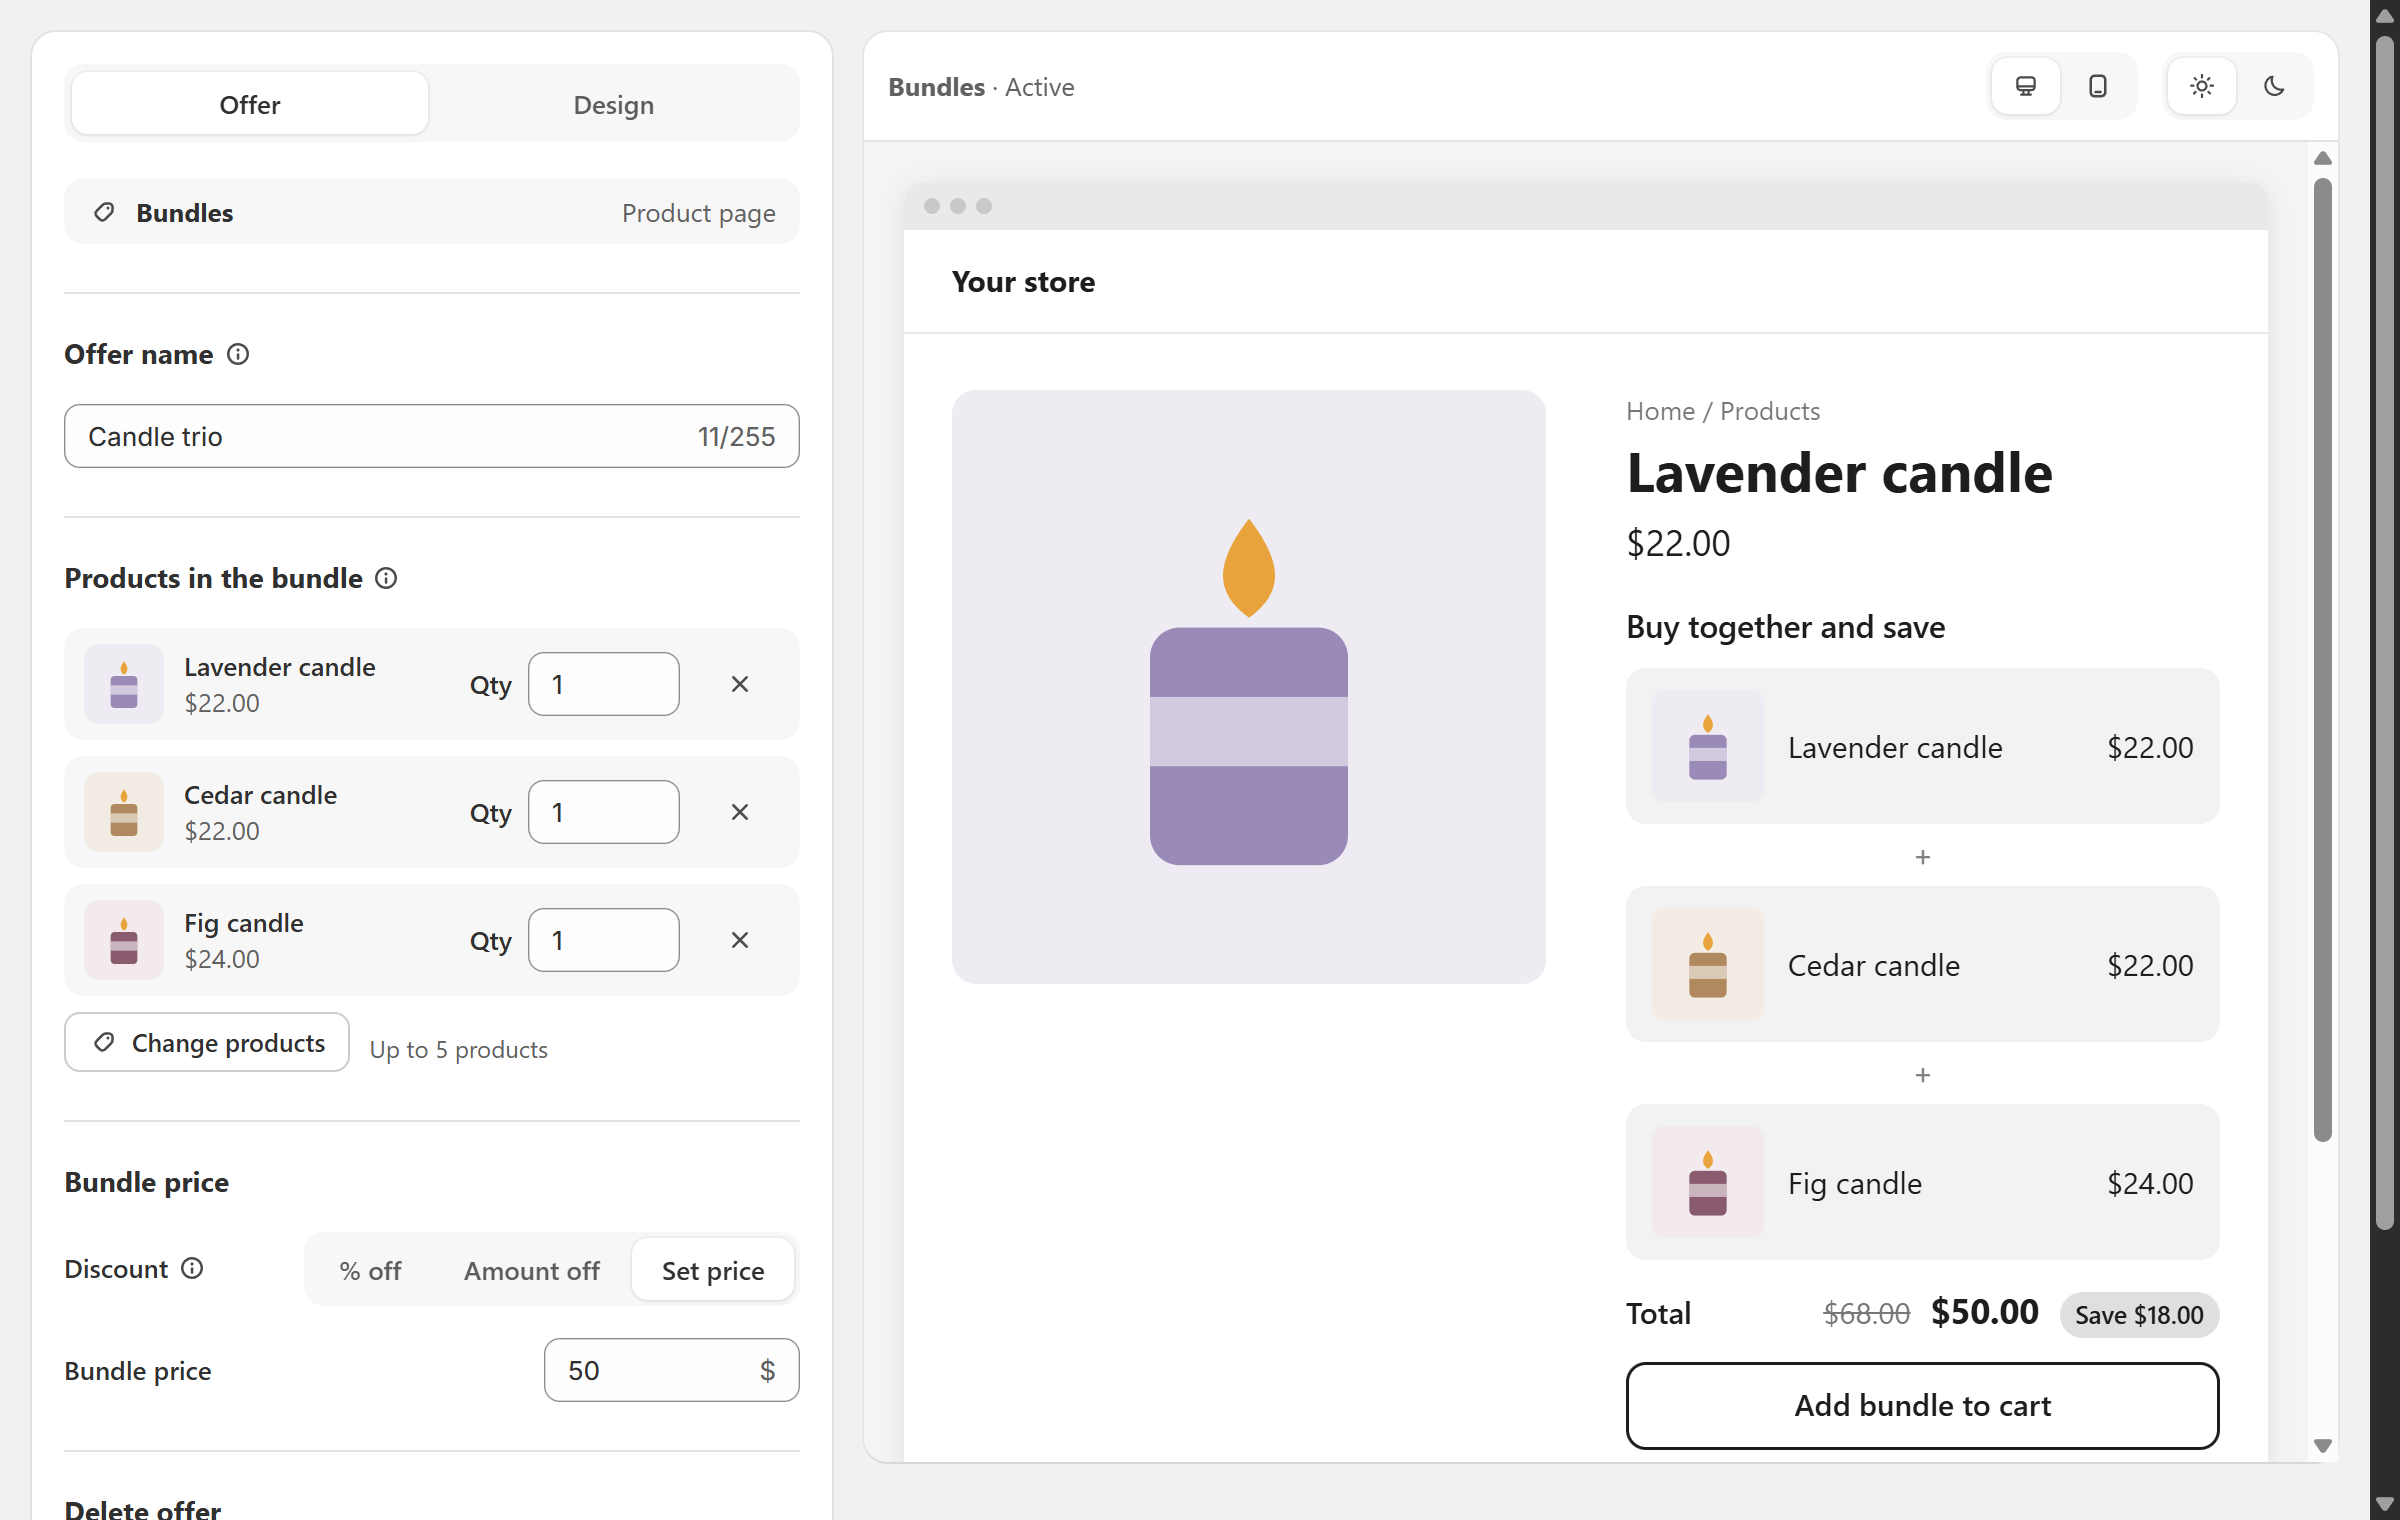Focus Lavender candle quantity field

[604, 684]
